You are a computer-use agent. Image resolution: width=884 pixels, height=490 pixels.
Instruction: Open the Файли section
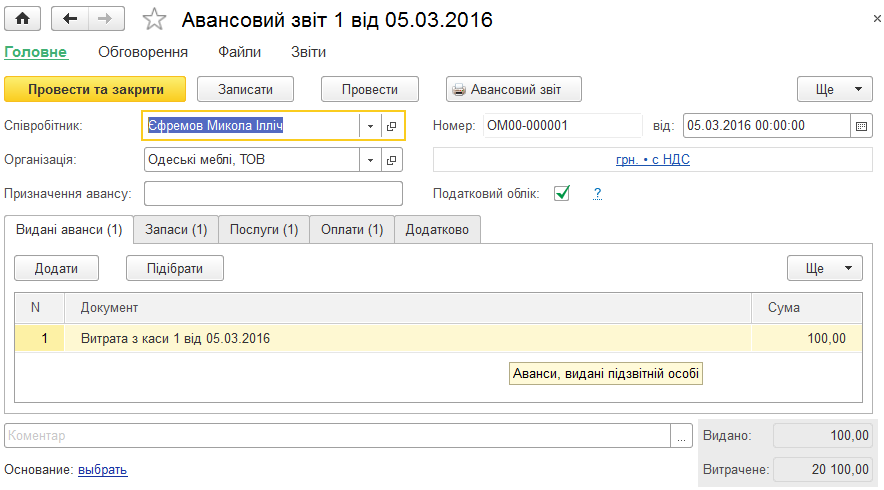(x=240, y=52)
